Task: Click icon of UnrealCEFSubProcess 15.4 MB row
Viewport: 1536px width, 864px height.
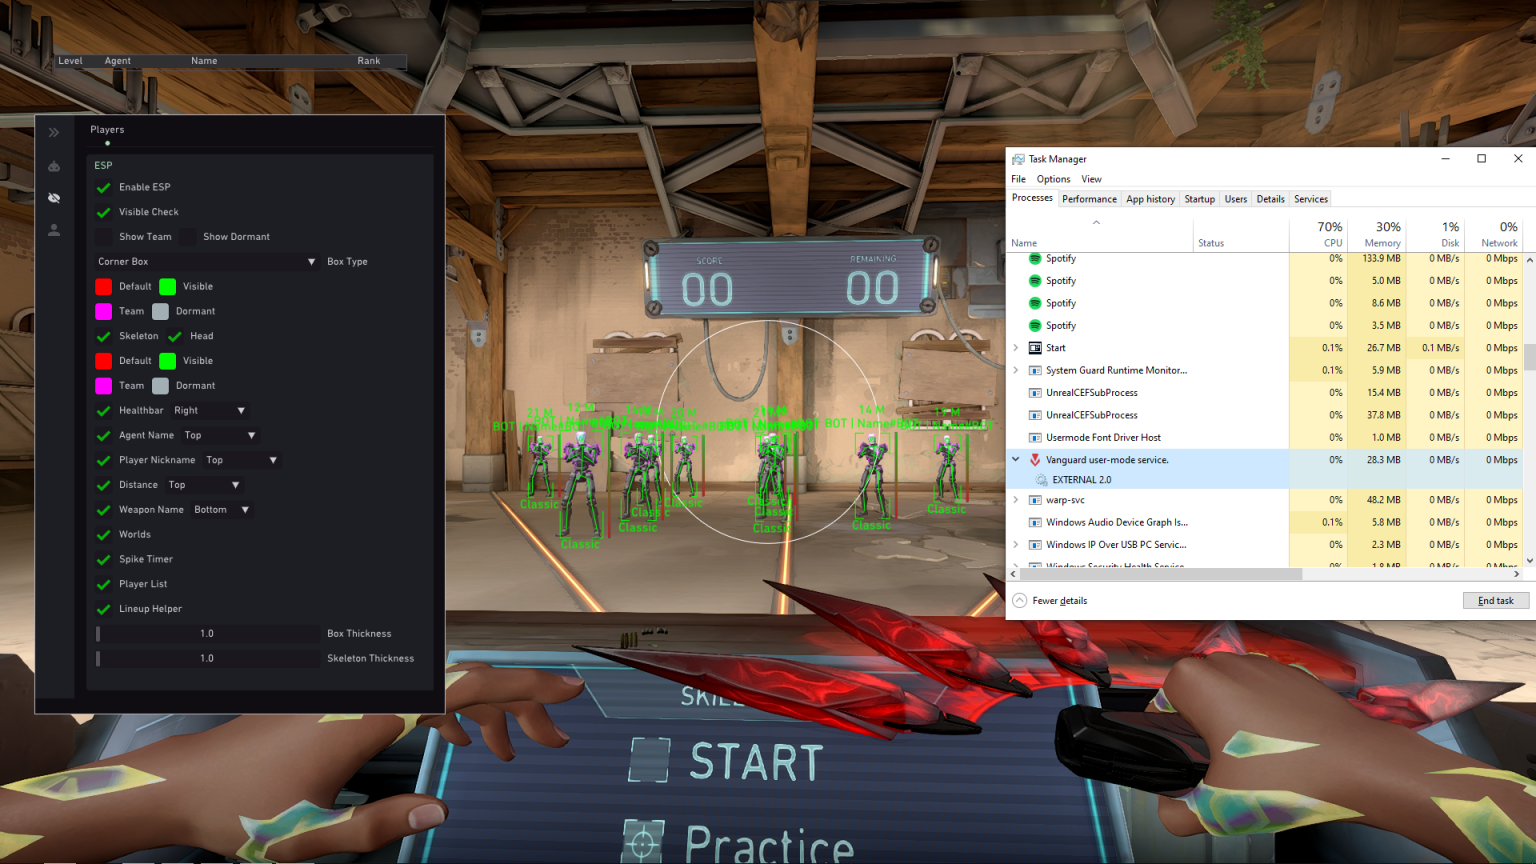Action: 1035,393
